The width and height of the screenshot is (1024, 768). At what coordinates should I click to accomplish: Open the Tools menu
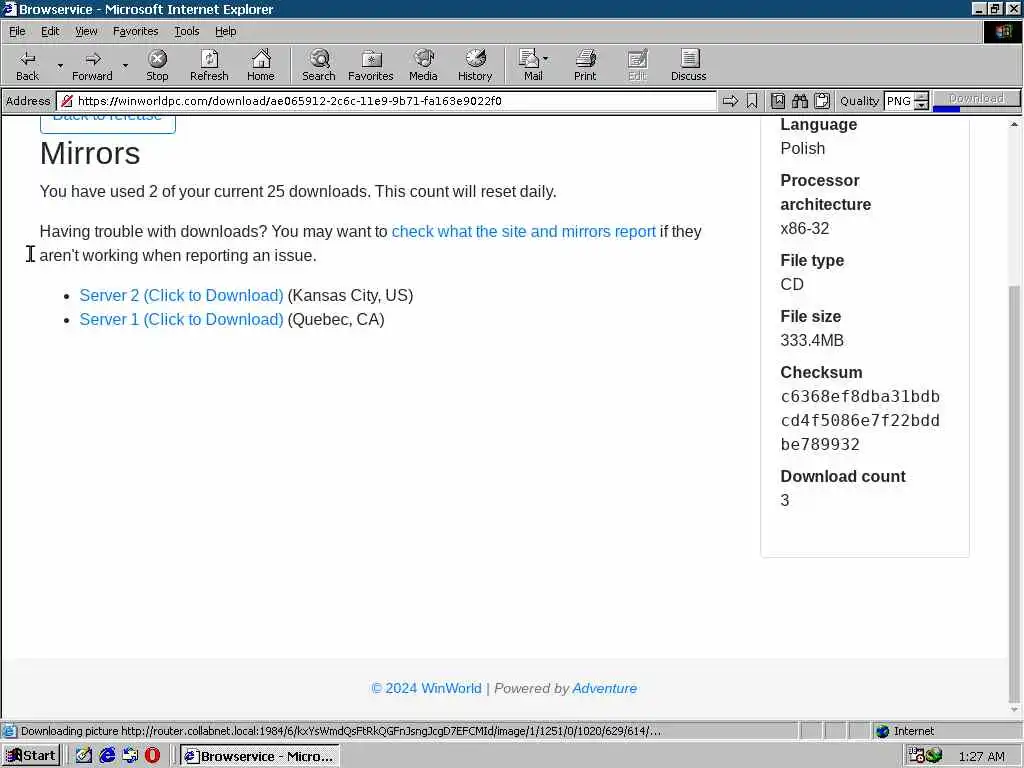[186, 31]
